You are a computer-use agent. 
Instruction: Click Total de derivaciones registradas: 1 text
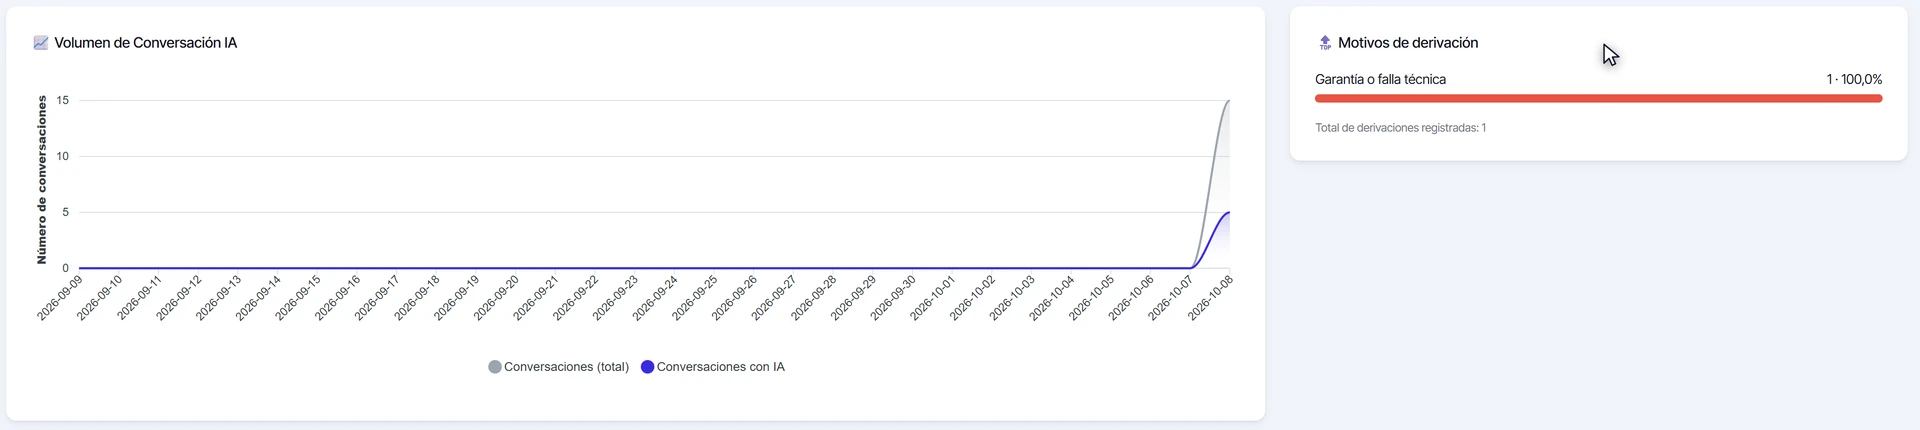pos(1400,128)
